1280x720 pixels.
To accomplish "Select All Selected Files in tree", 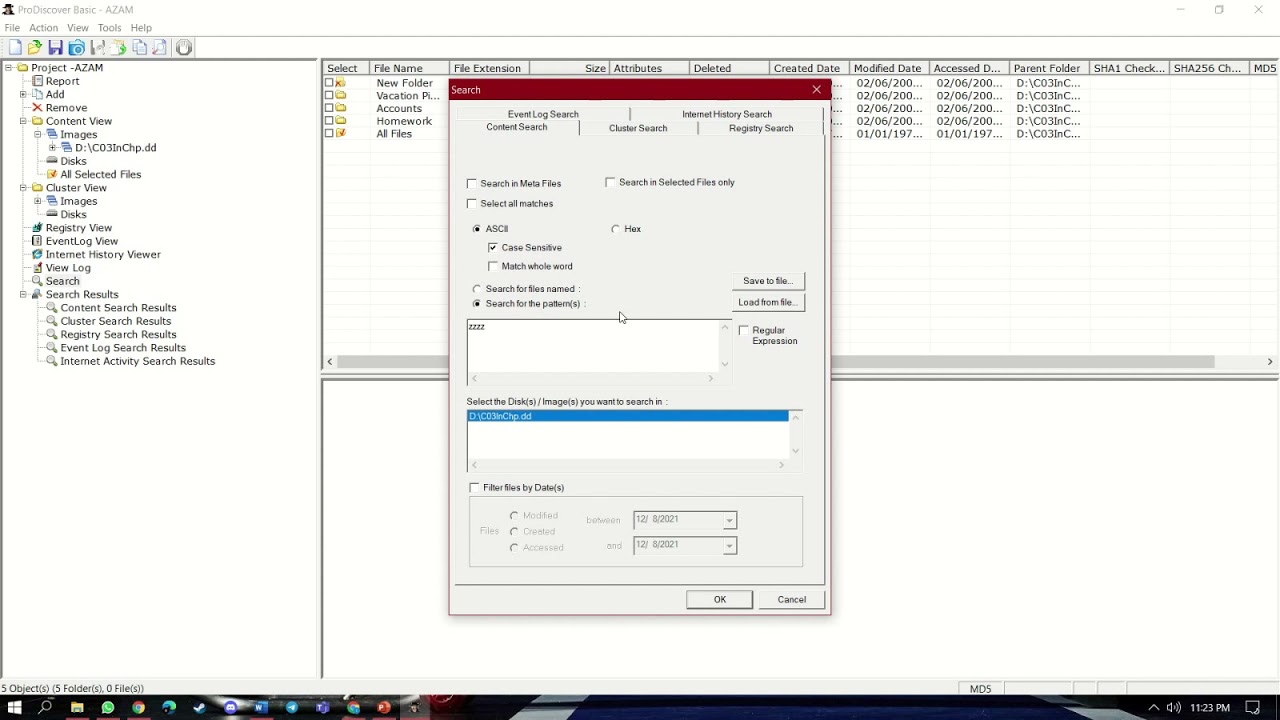I will point(100,174).
